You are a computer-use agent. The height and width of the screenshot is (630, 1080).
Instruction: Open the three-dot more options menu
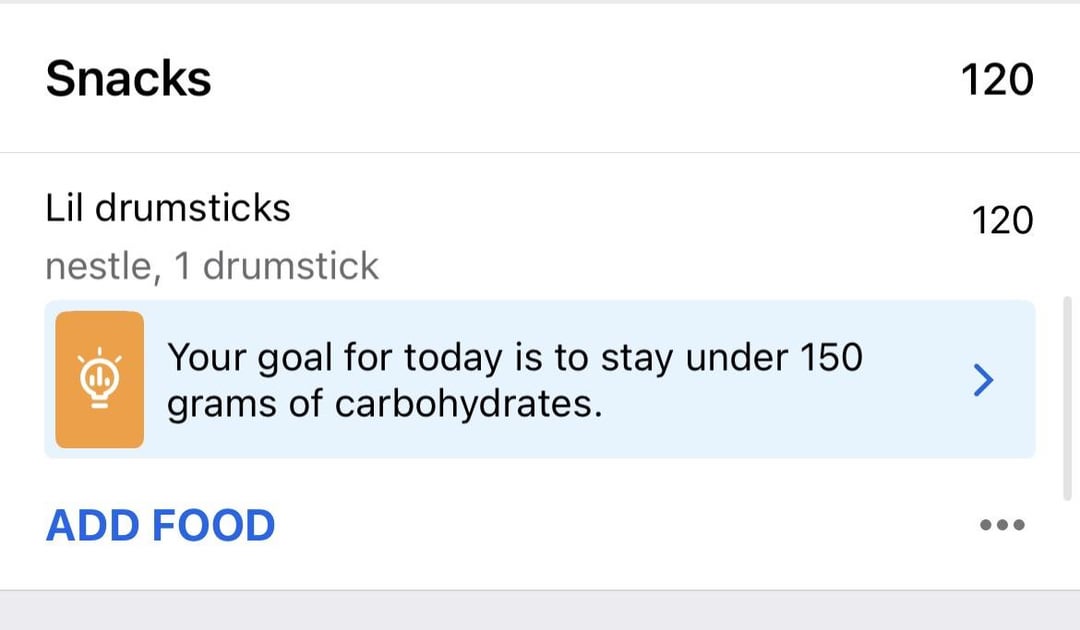tap(1002, 525)
